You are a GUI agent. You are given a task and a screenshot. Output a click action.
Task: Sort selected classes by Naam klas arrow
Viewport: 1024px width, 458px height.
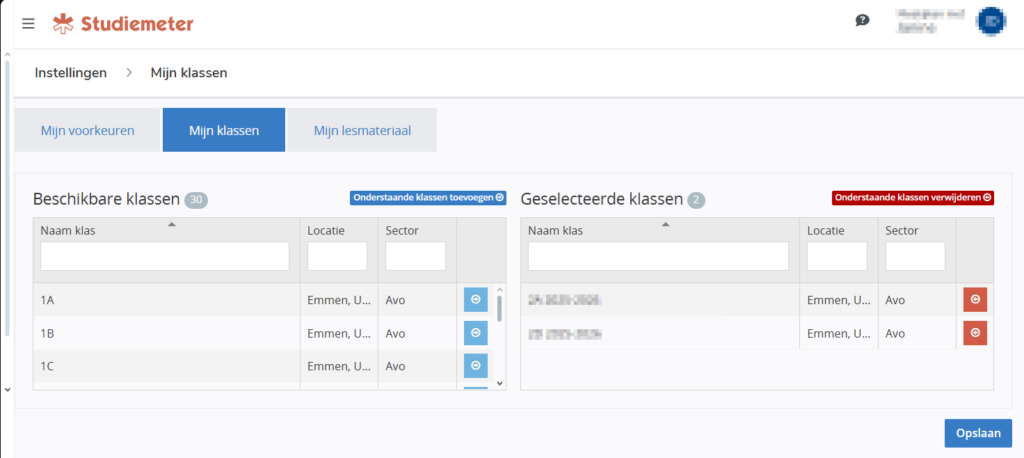pos(665,225)
